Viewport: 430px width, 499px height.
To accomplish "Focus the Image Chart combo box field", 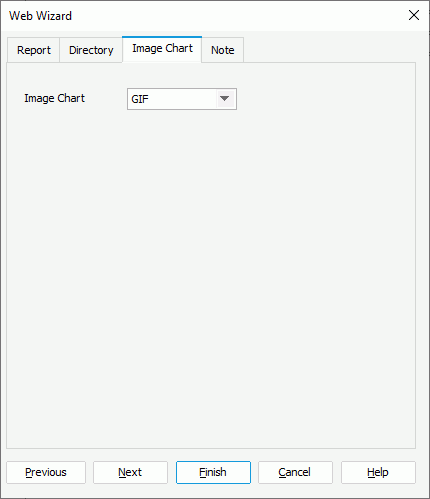I will (x=182, y=99).
